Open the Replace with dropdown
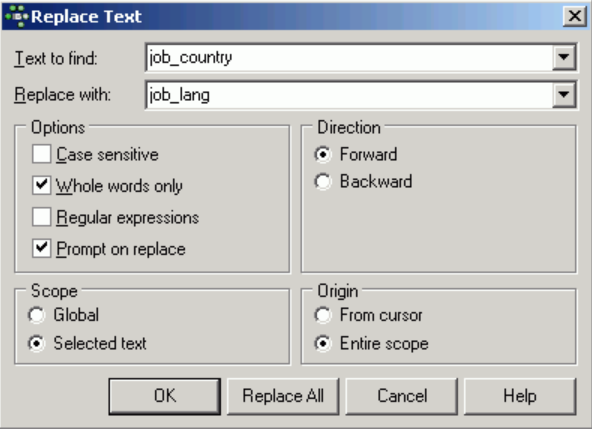592x429 pixels. click(x=564, y=94)
